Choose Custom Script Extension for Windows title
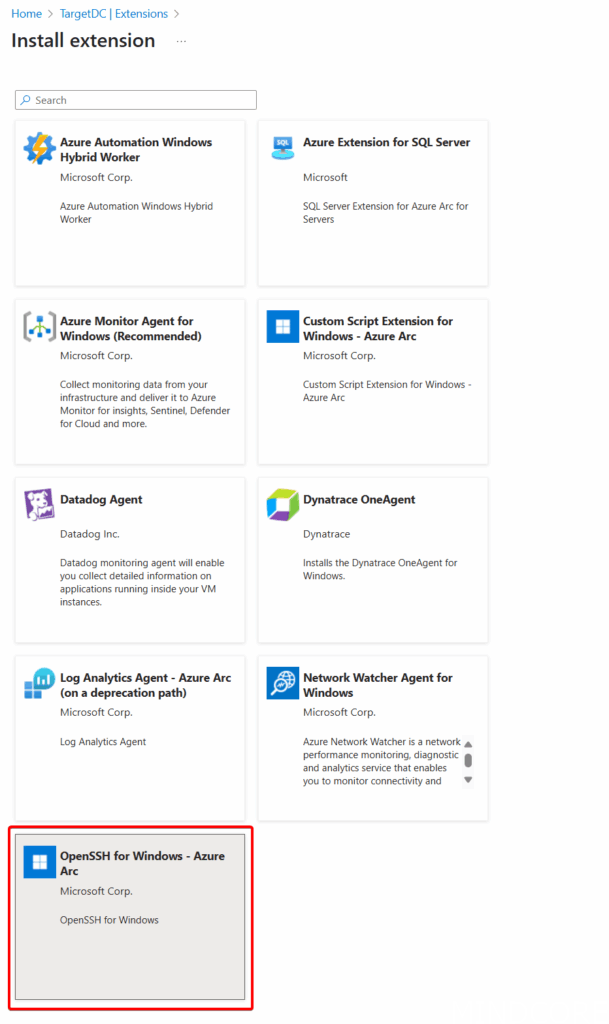 (x=377, y=328)
